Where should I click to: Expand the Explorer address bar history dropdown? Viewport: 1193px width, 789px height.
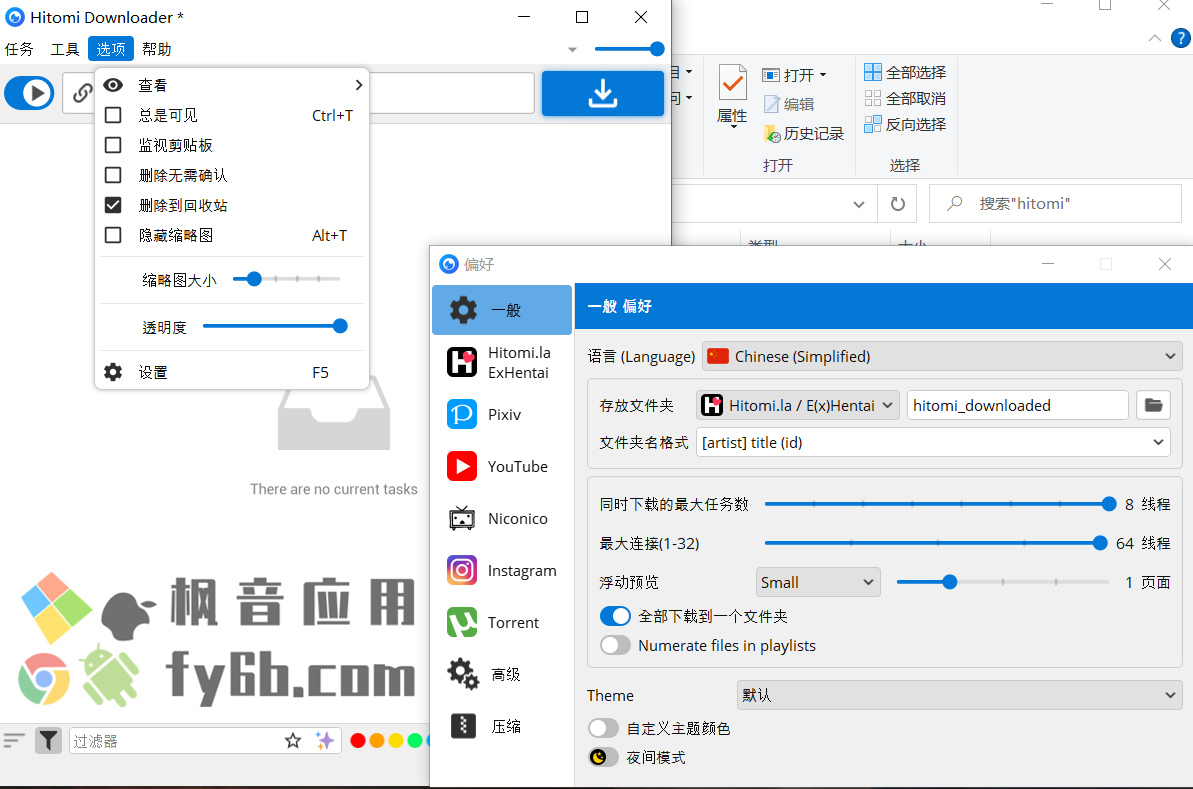(859, 204)
